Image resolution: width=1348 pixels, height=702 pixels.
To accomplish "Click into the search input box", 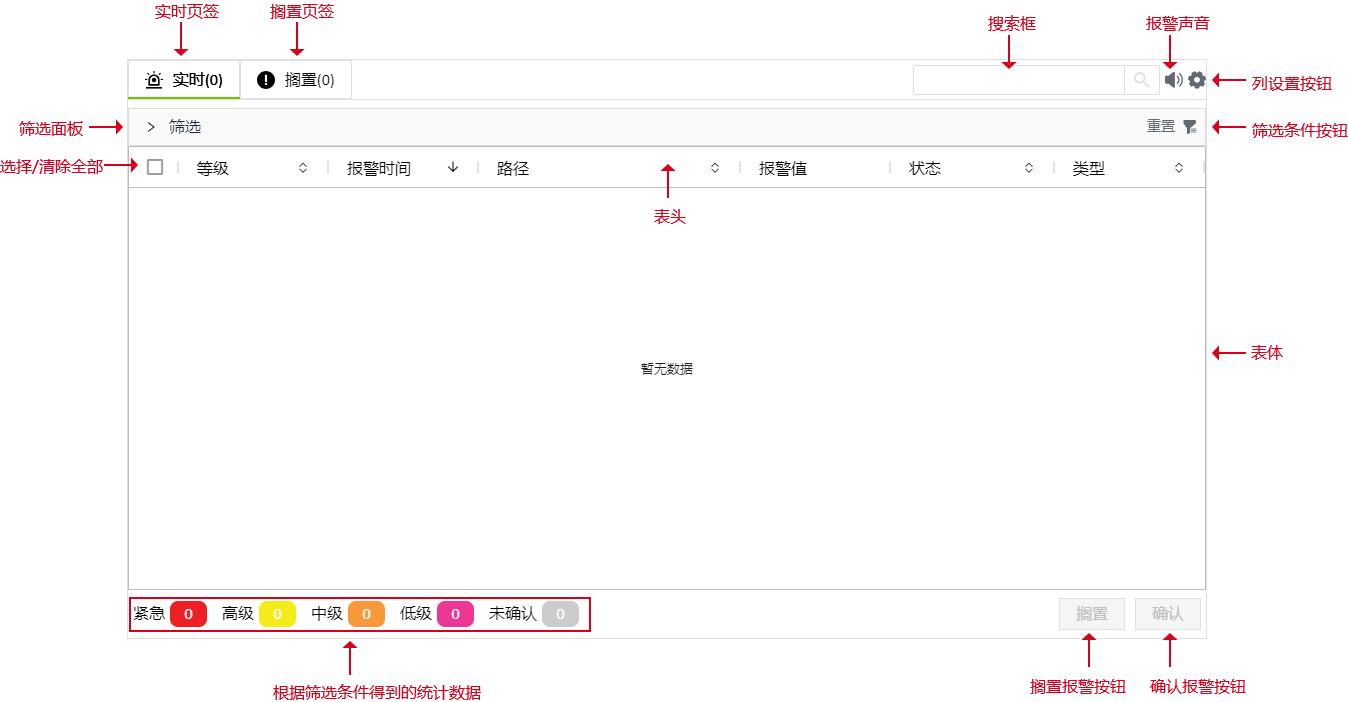I will point(1018,80).
